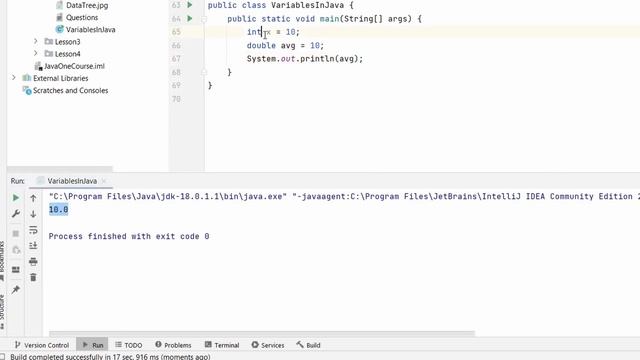Open Services tool window
Viewport: 640px width, 360px height.
[268, 345]
